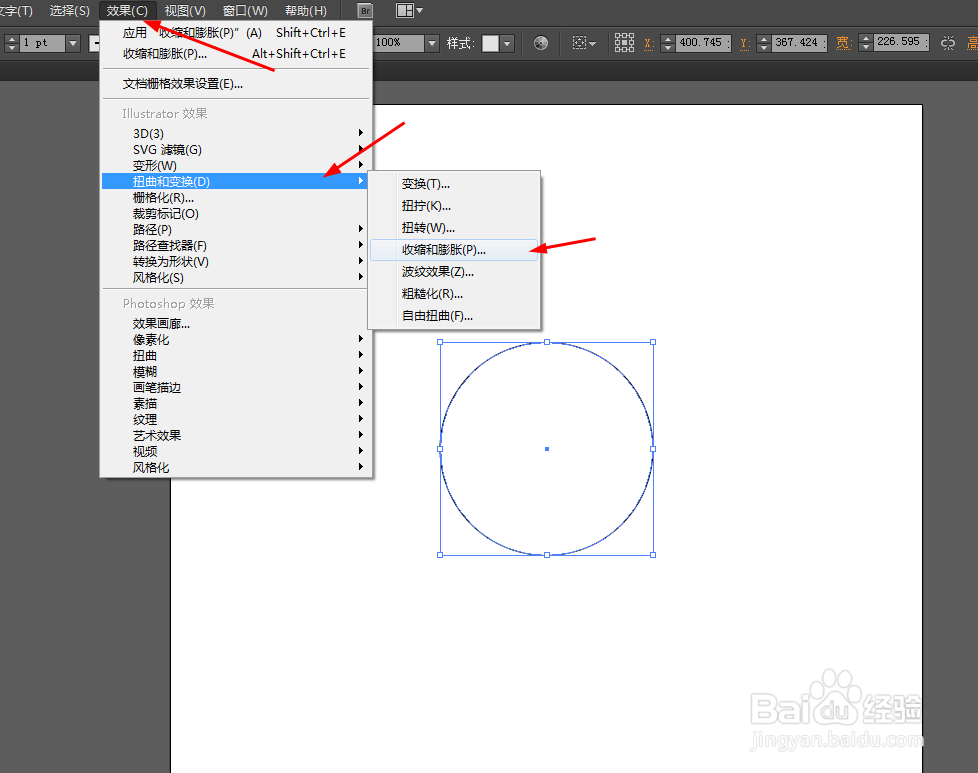
Task: Expand the 路径查找器(F) submenu
Action: pos(236,246)
